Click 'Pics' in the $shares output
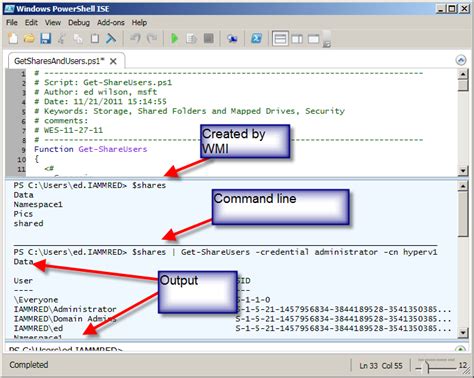Image resolution: width=474 pixels, height=378 pixels. [x=23, y=214]
